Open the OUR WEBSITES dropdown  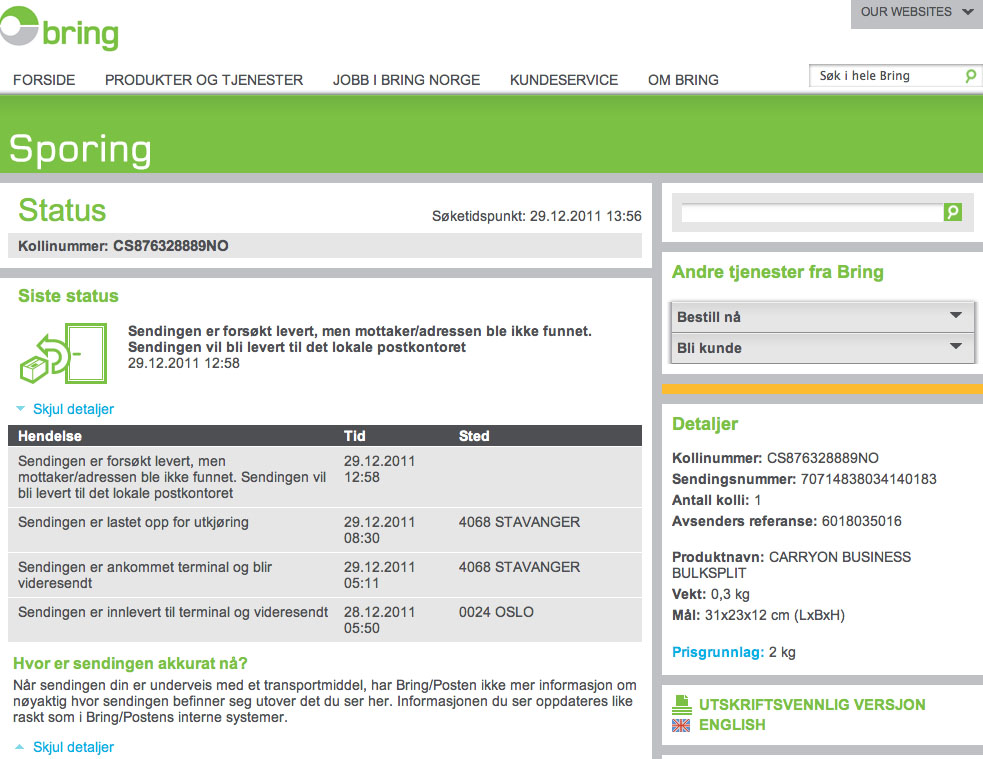(917, 13)
